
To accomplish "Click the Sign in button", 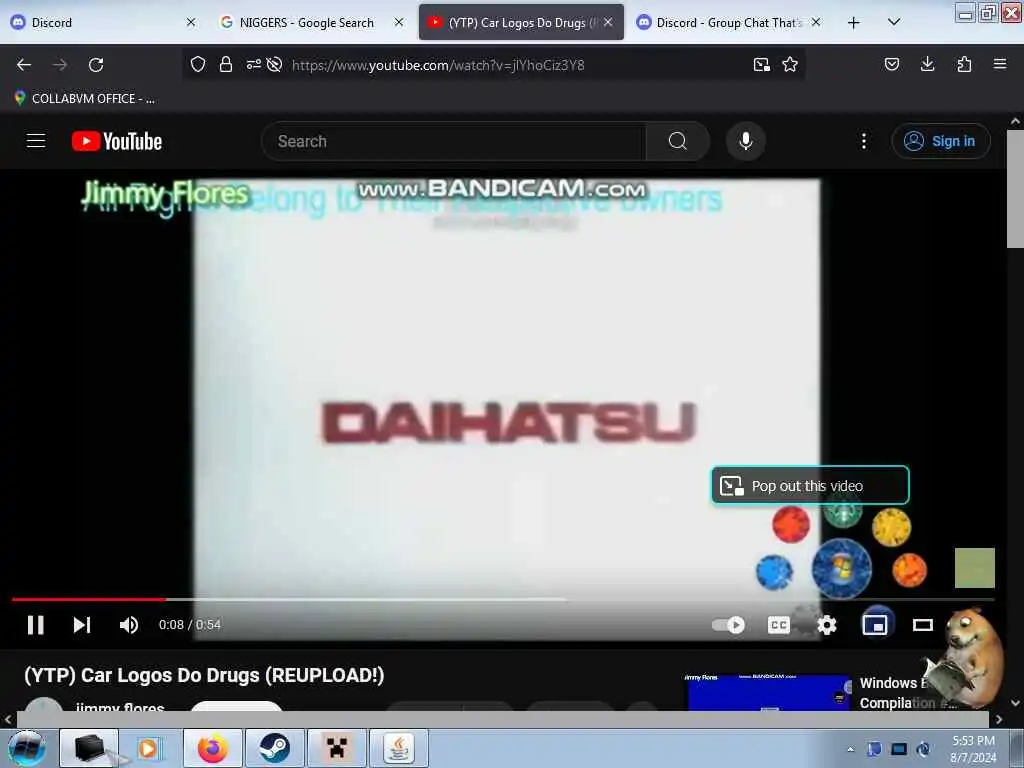I will pos(941,141).
